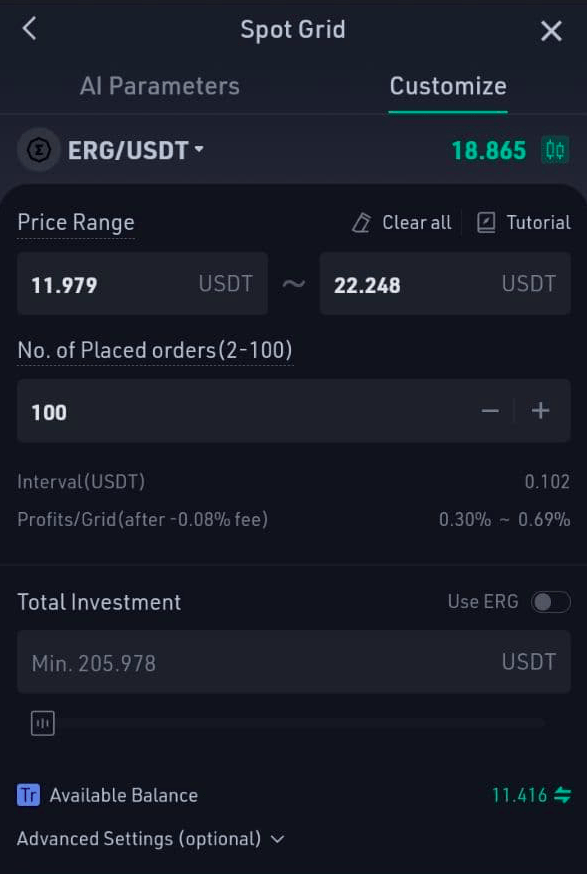Viewport: 587px width, 874px height.
Task: Increase placed orders with the plus button
Action: point(540,410)
